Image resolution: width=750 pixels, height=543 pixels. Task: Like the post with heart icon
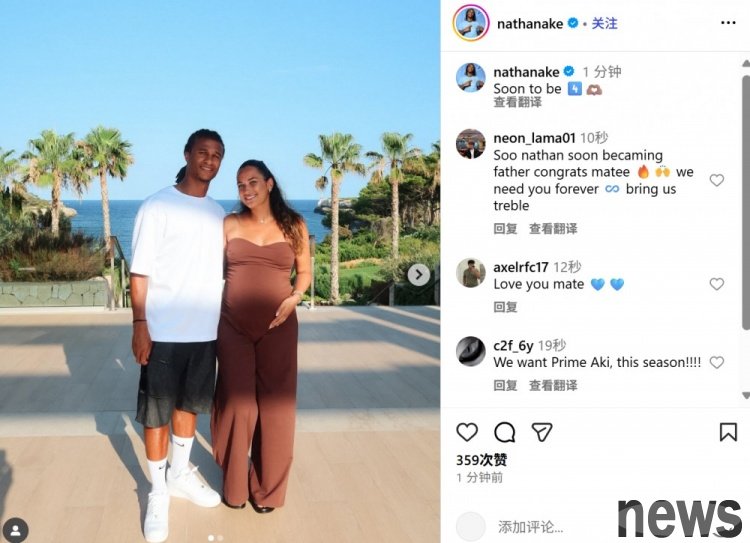(467, 432)
